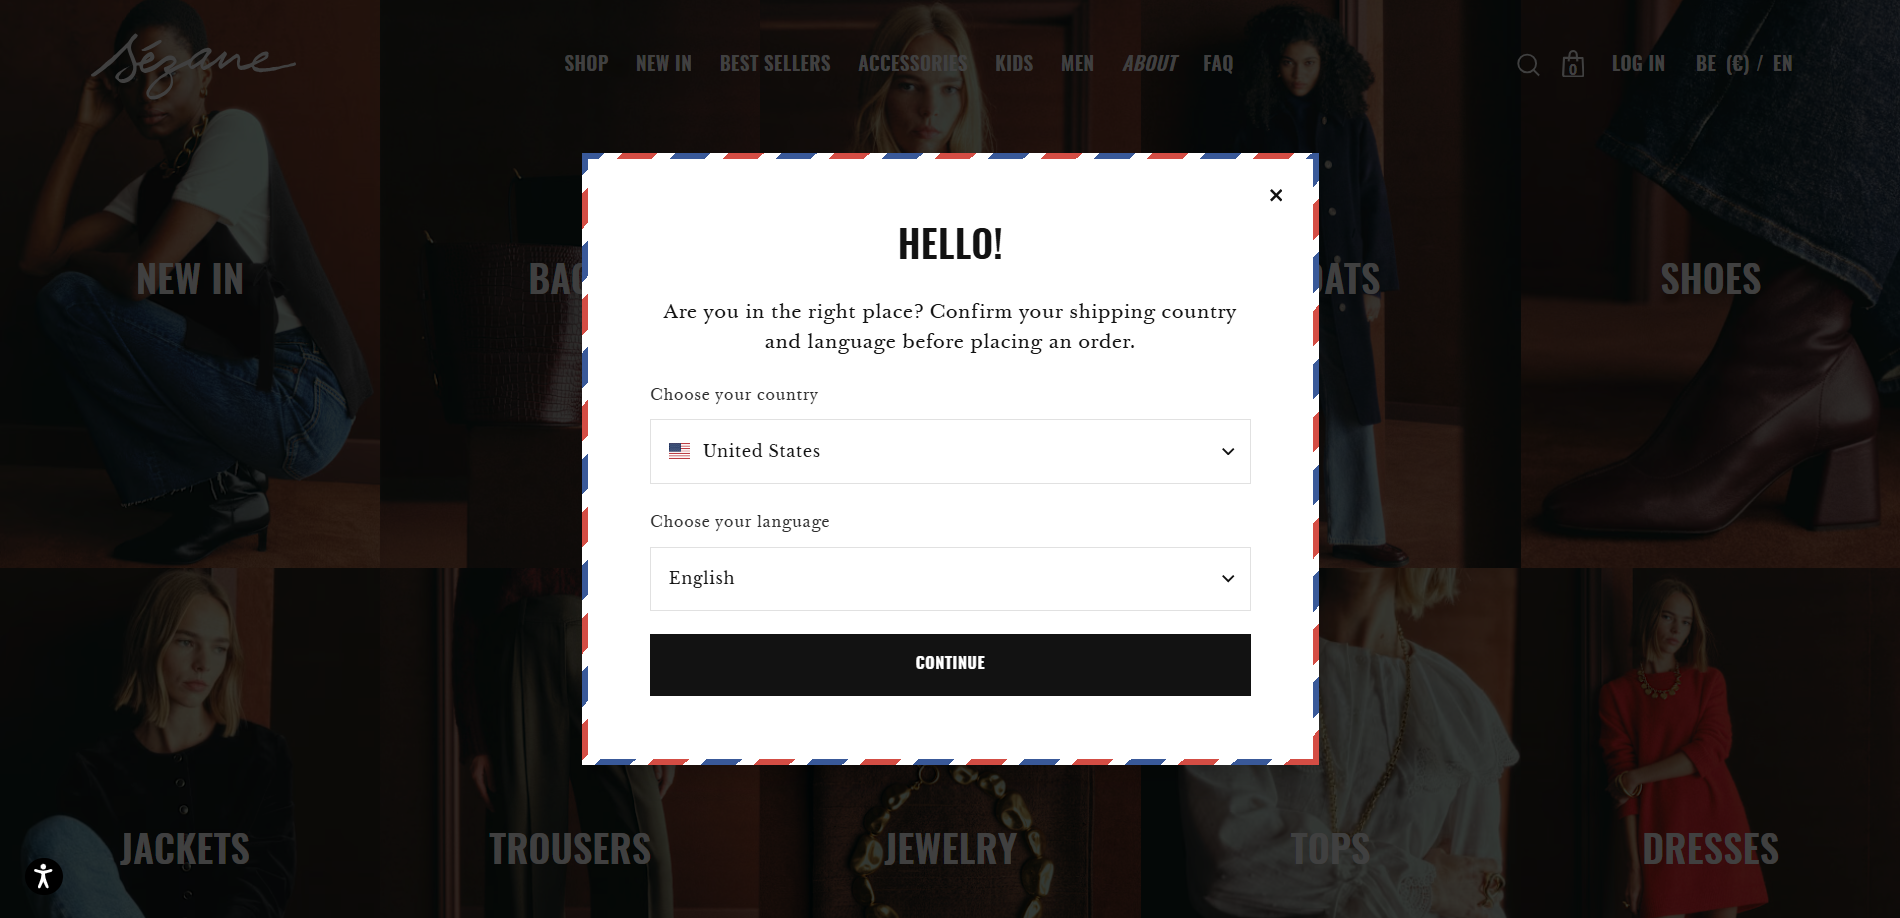Close the Hello dialog with the X
Viewport: 1900px width, 918px height.
[1276, 195]
